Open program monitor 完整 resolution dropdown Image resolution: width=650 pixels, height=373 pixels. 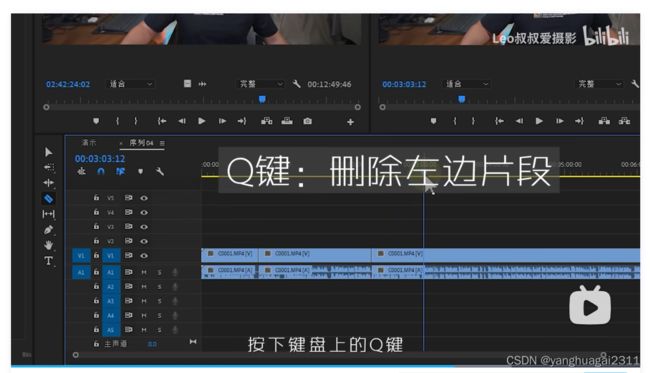(x=600, y=84)
